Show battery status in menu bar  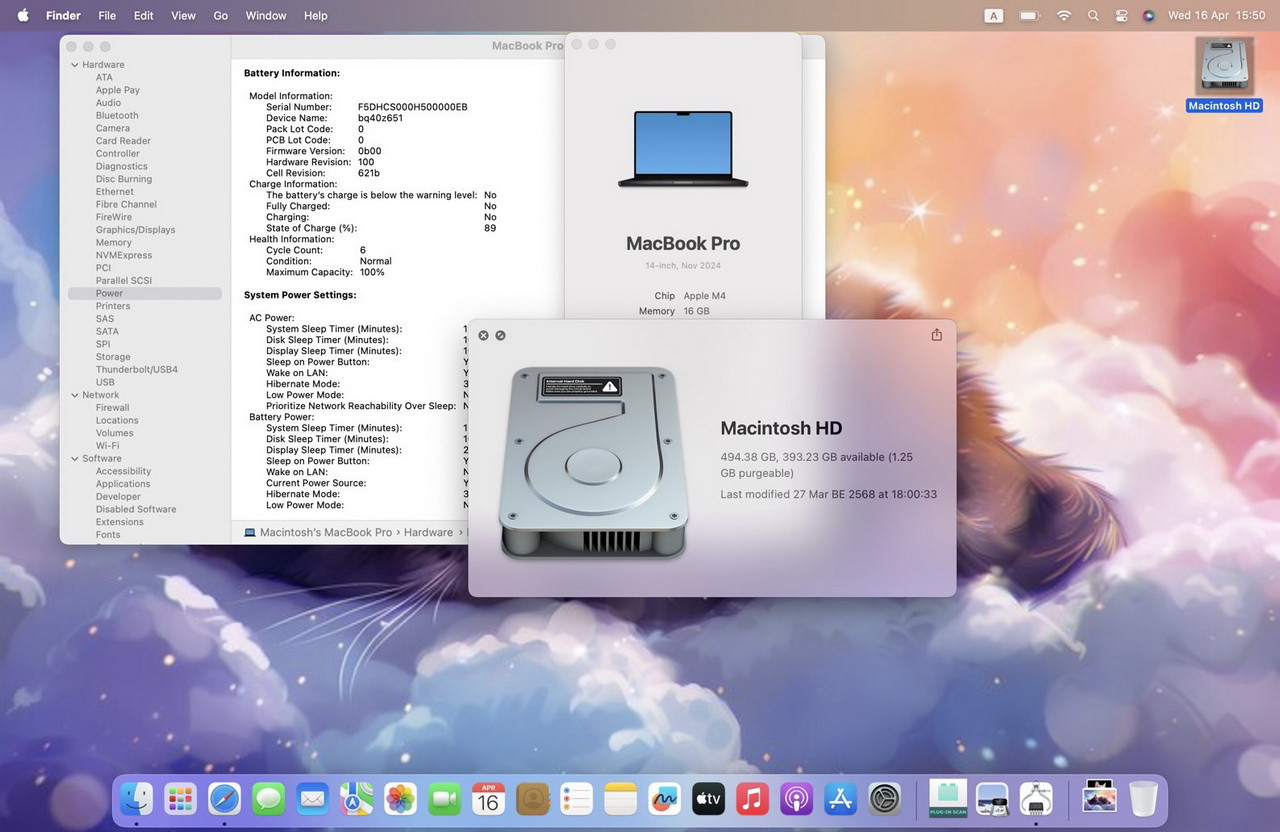point(1029,16)
